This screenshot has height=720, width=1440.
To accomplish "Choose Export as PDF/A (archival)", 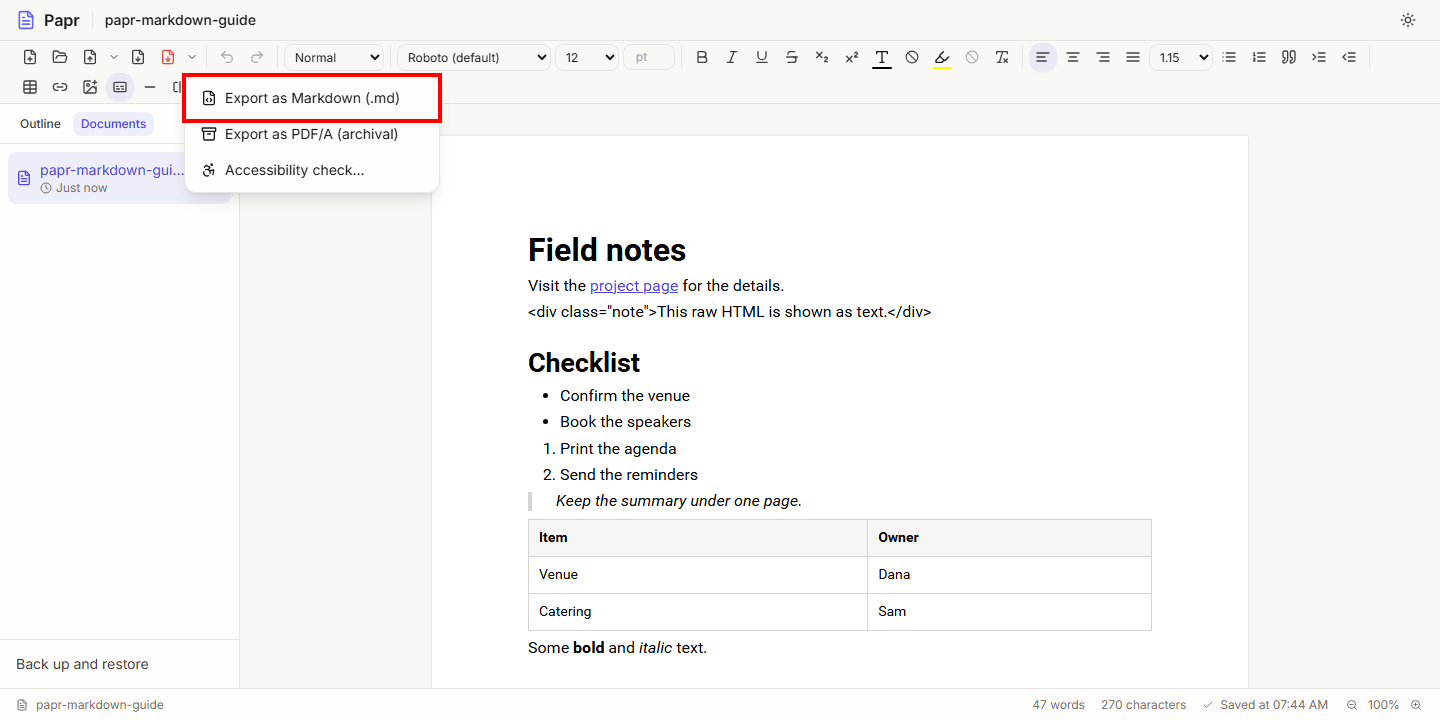I will pos(312,134).
